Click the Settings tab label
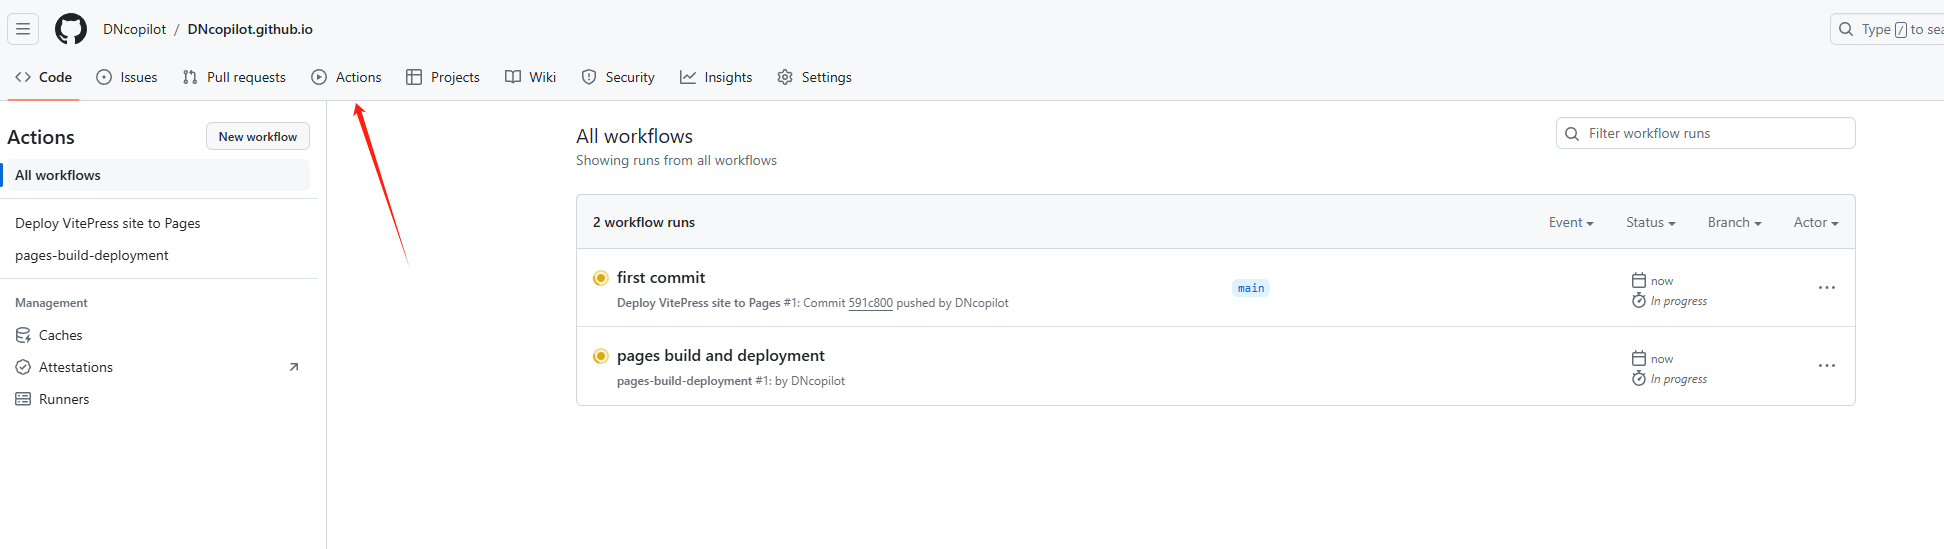This screenshot has height=549, width=1944. coord(827,77)
